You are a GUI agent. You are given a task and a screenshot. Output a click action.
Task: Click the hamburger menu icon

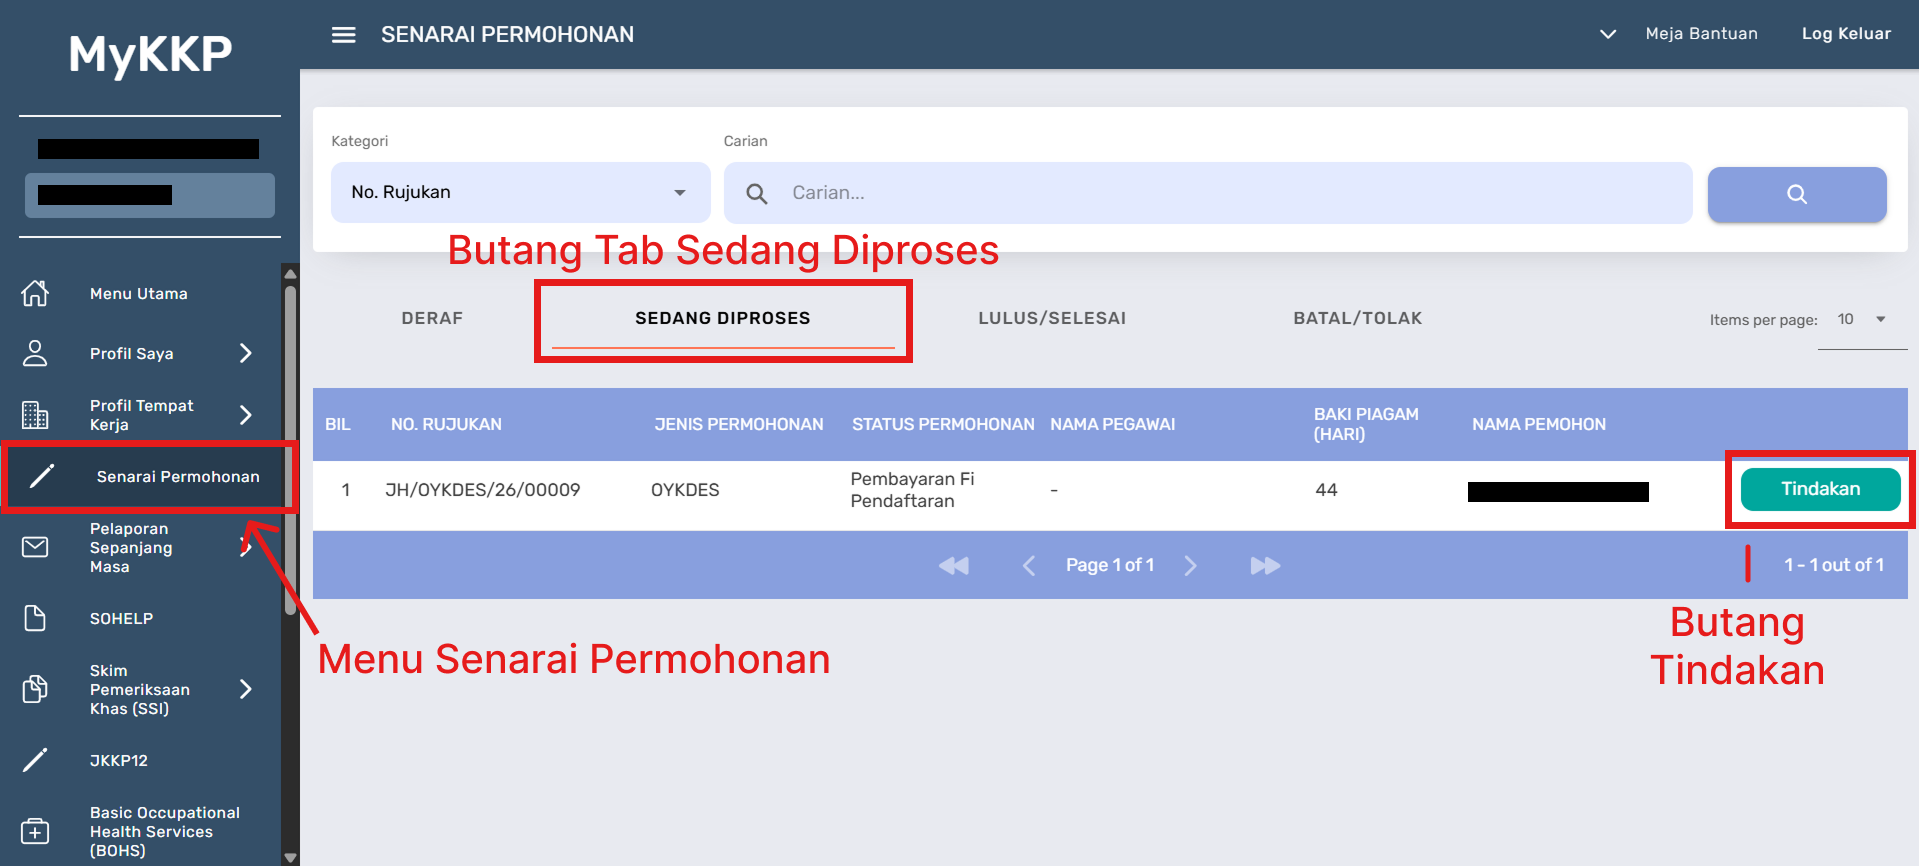343,35
